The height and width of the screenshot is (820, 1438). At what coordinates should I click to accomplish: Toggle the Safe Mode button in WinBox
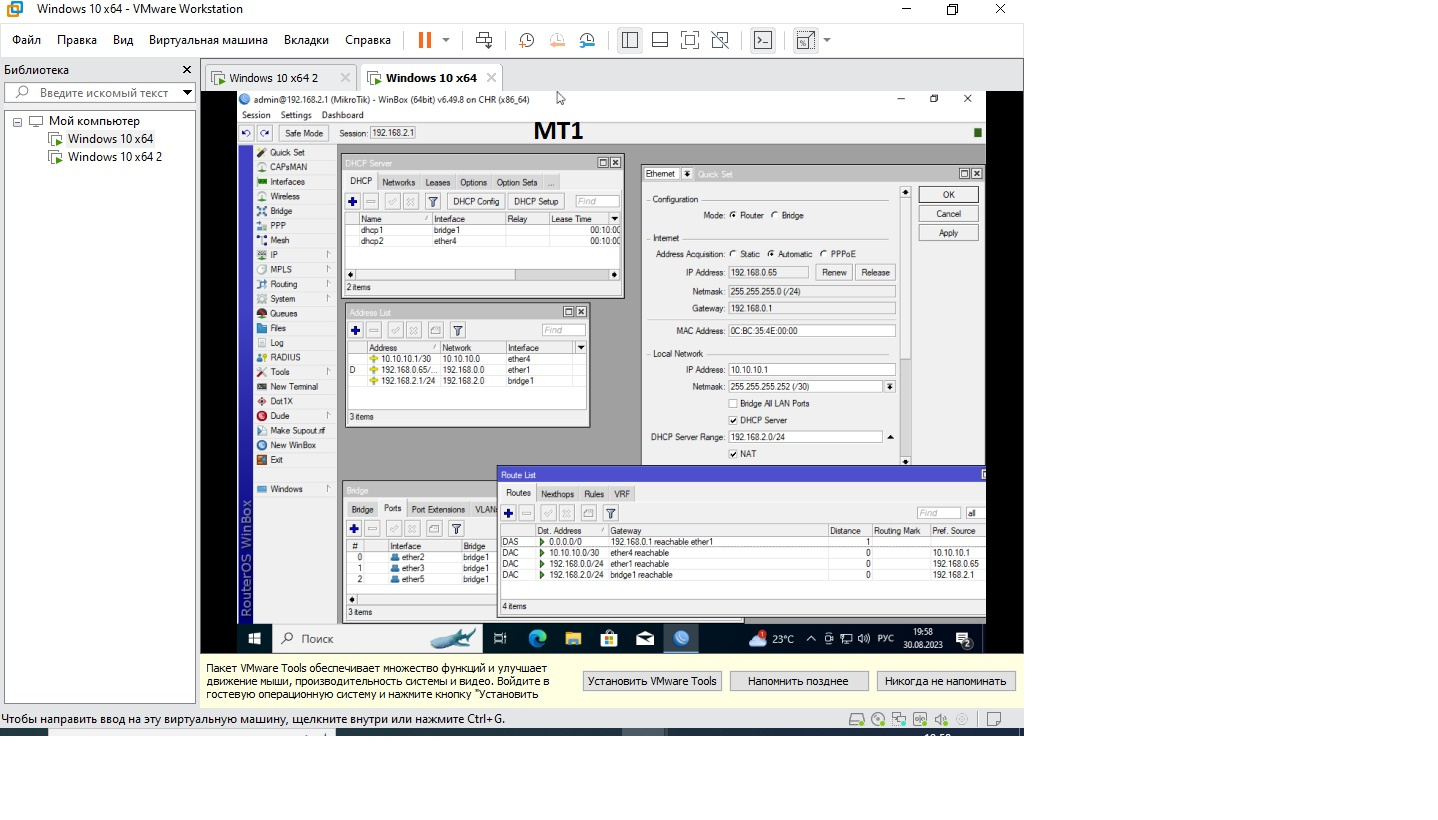pyautogui.click(x=303, y=133)
